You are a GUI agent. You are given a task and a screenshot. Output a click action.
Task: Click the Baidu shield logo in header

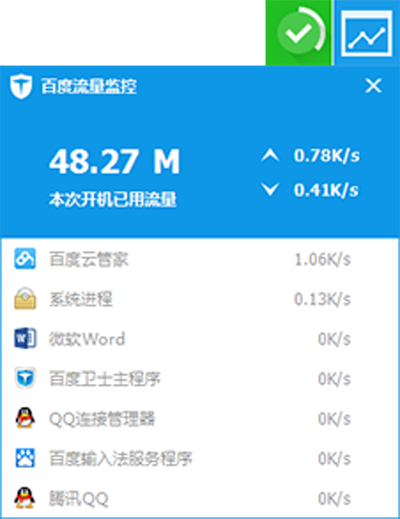(x=21, y=87)
